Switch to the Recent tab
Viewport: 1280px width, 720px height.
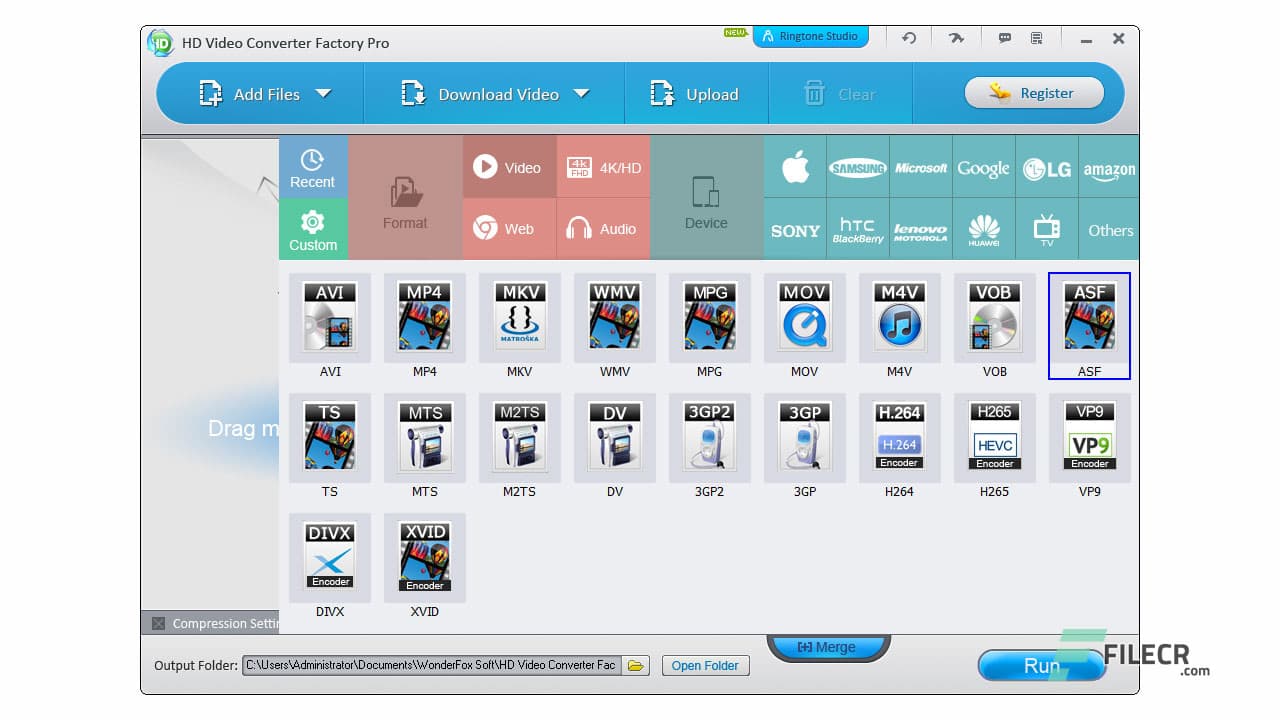[313, 167]
